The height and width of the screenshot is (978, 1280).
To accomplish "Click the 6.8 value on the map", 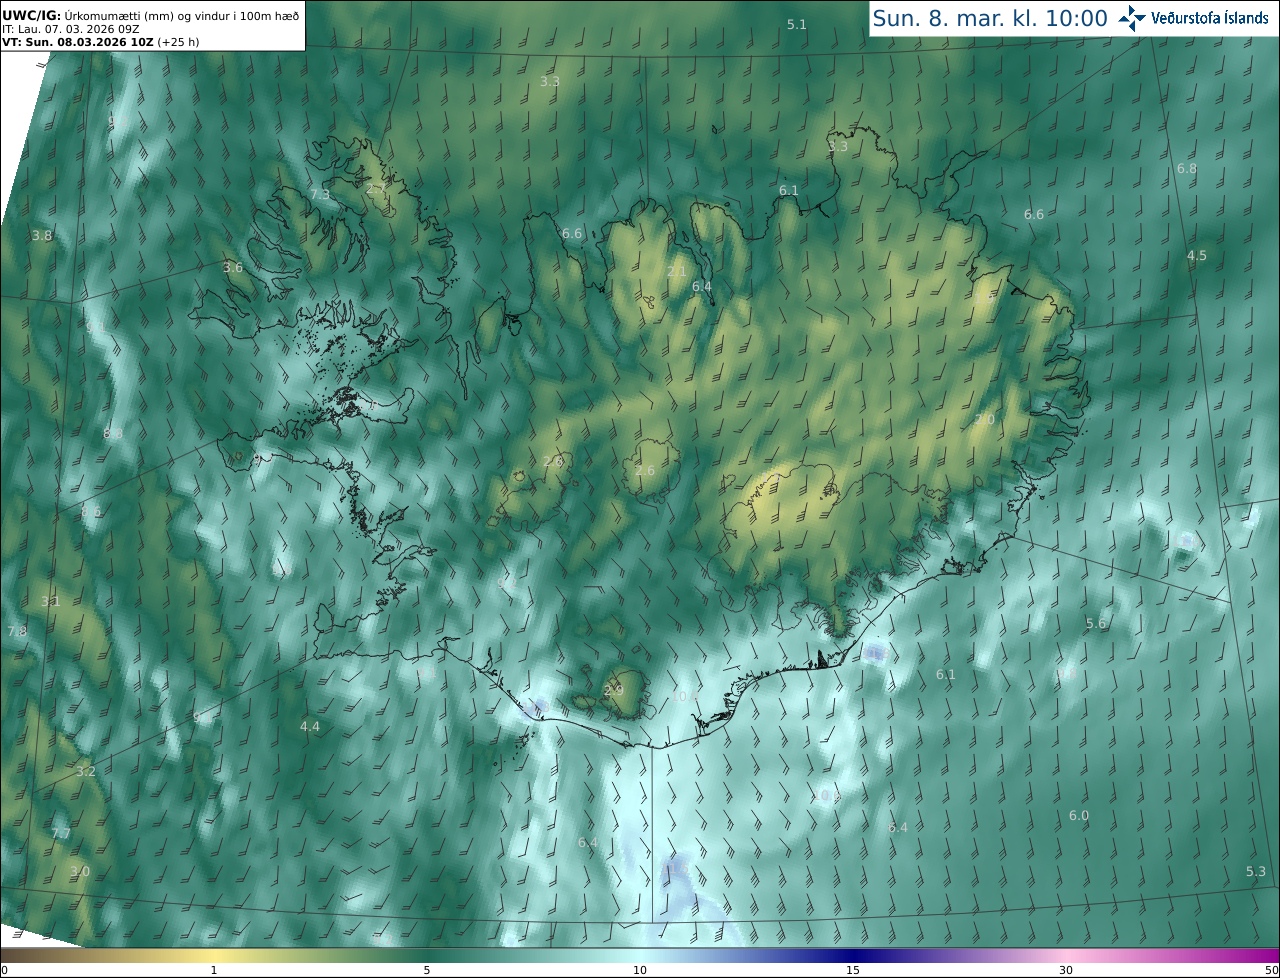I will 1187,169.
